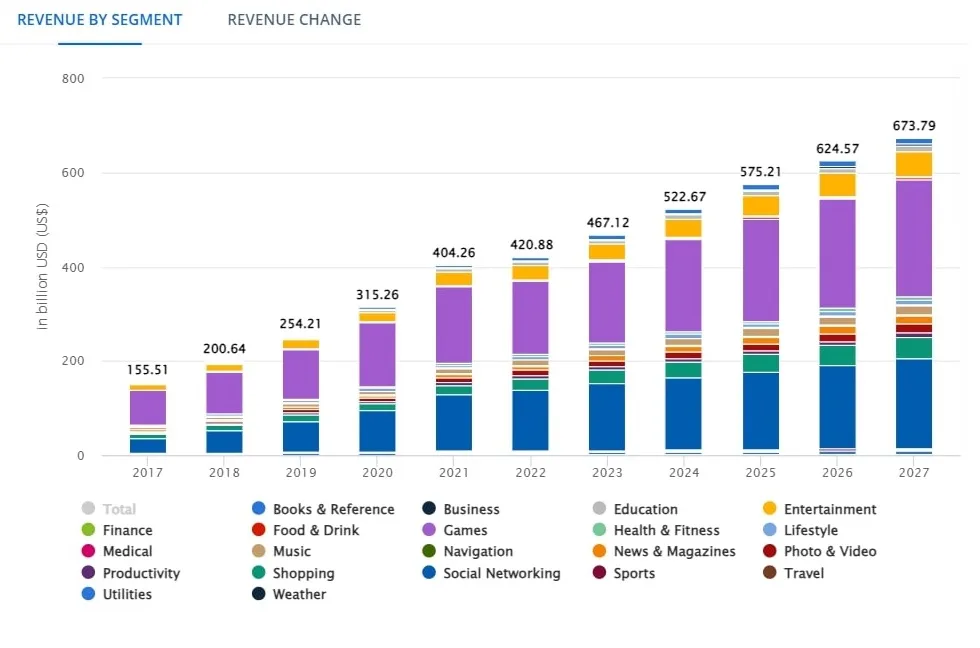This screenshot has height=648, width=980.
Task: Click the Shopping legend label
Action: tap(303, 573)
